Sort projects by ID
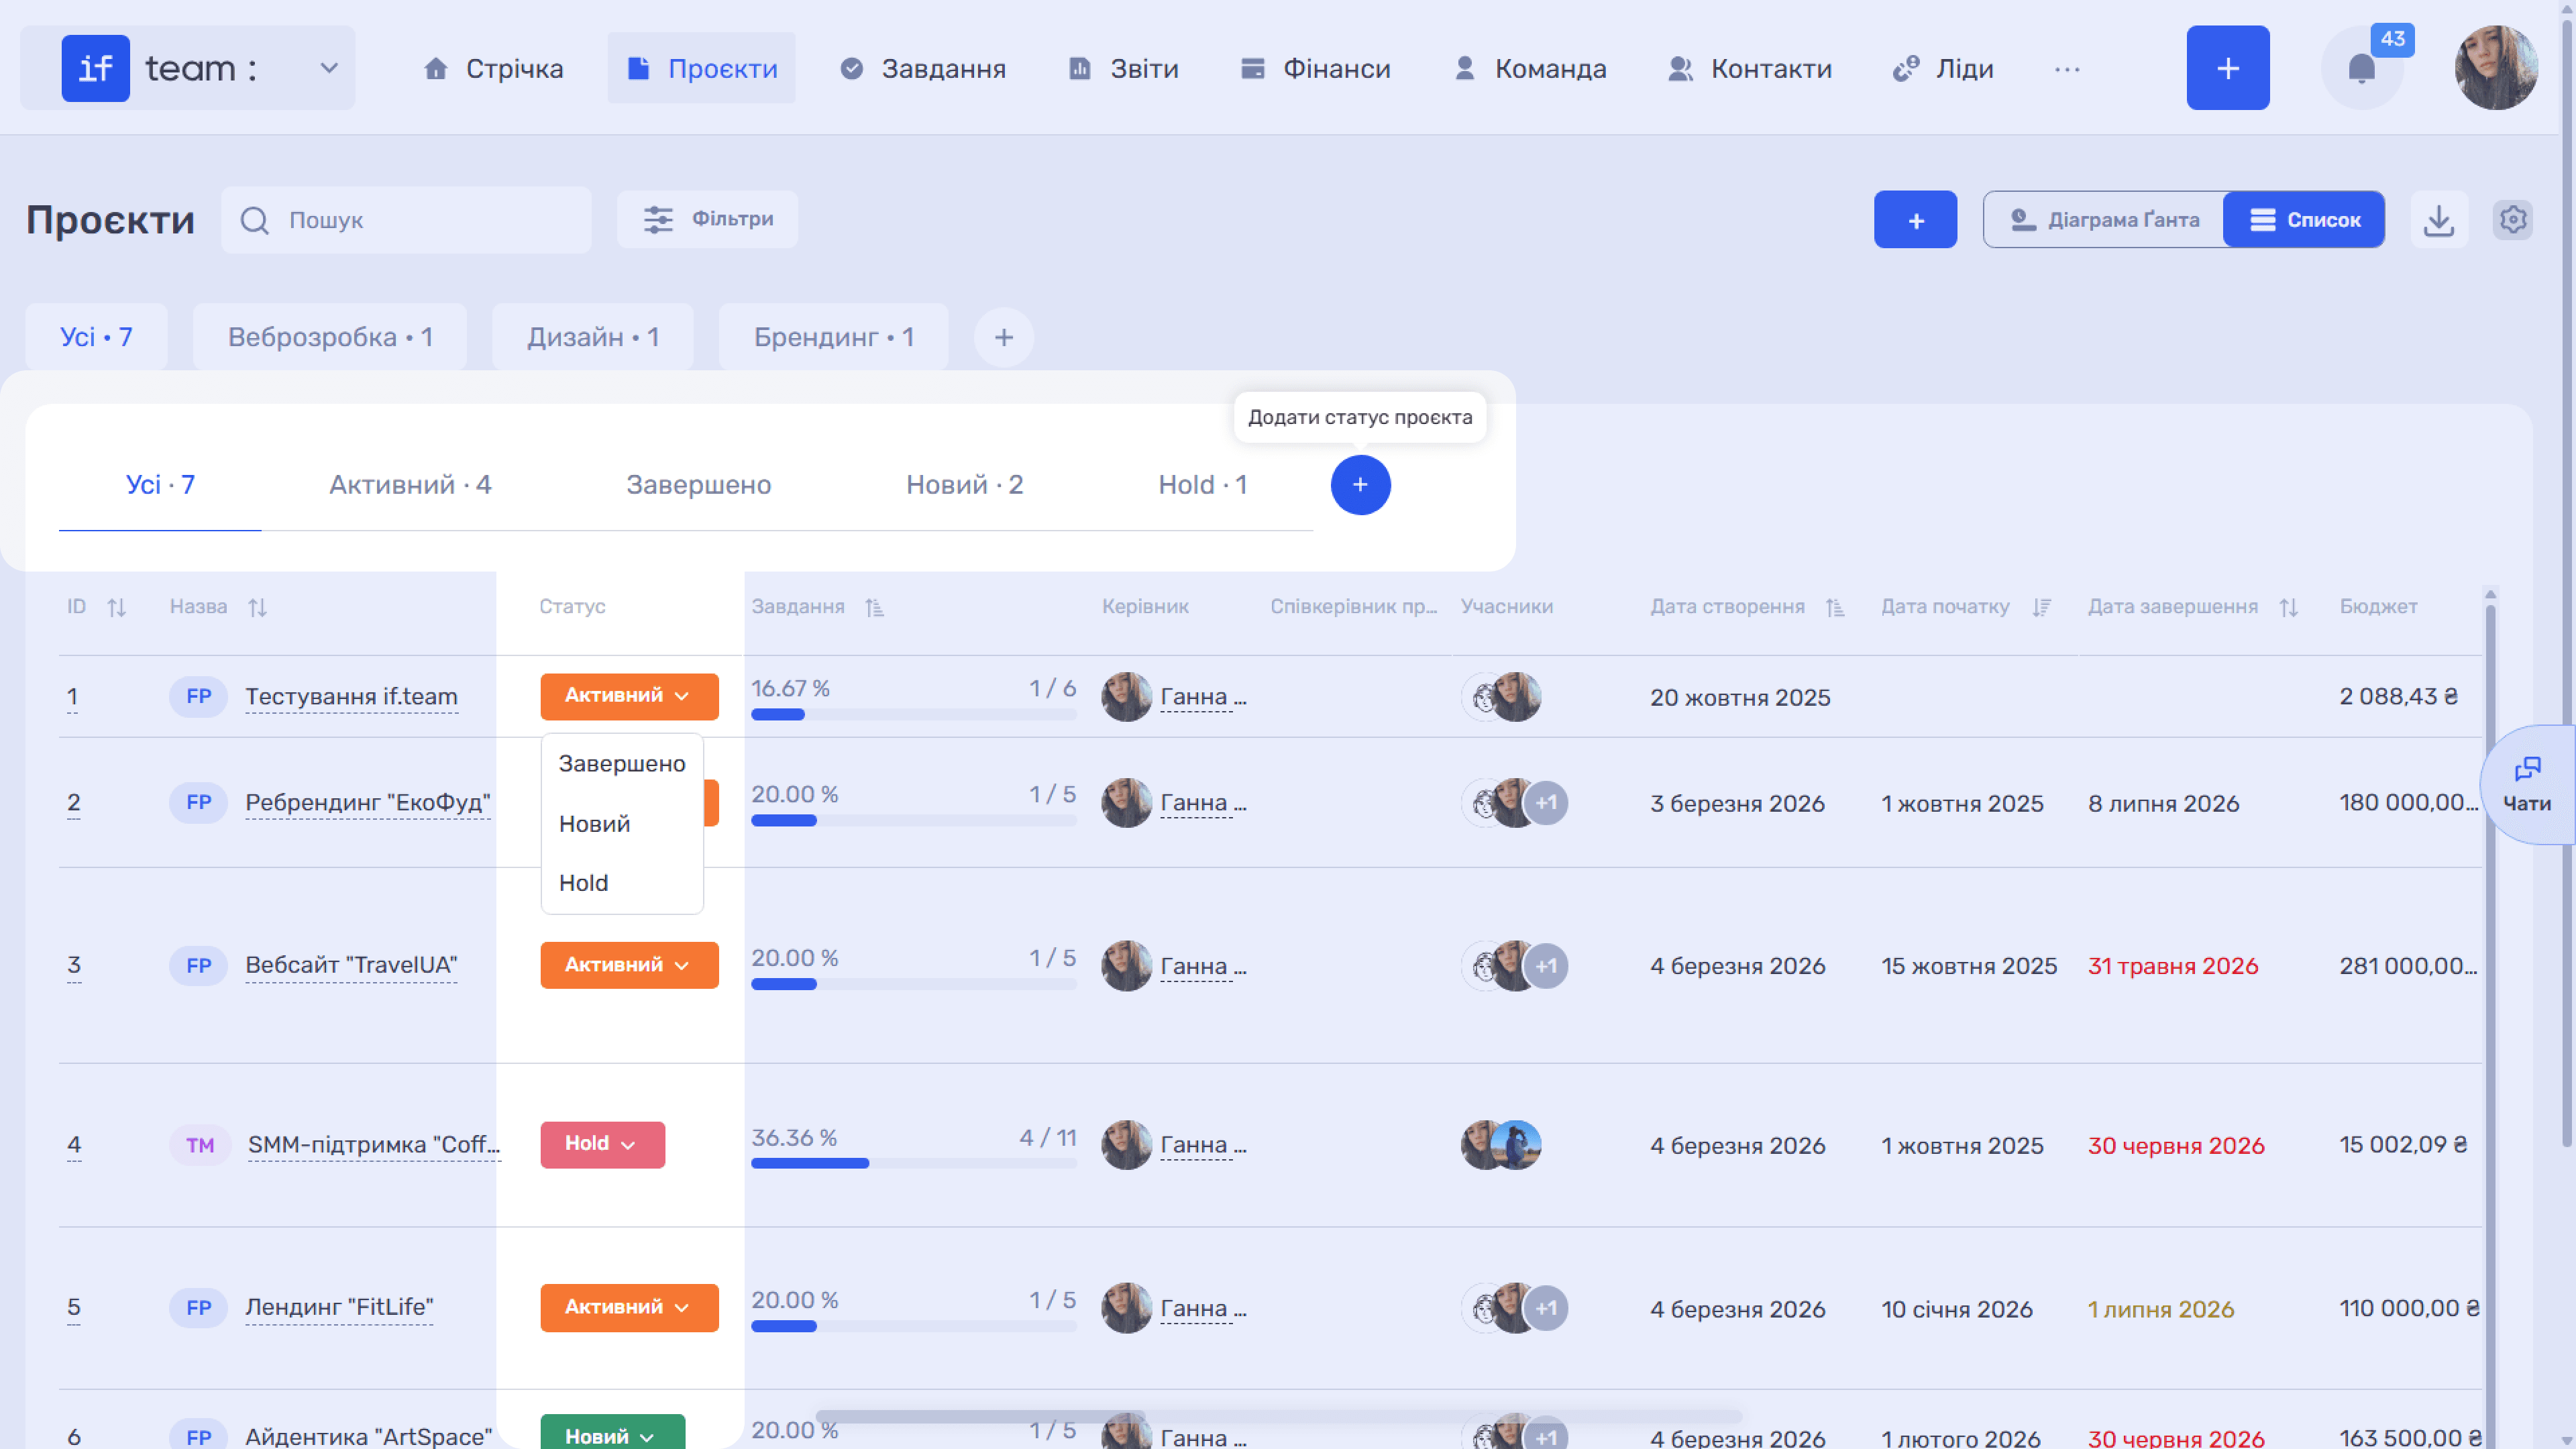This screenshot has width=2576, height=1449. (x=117, y=607)
